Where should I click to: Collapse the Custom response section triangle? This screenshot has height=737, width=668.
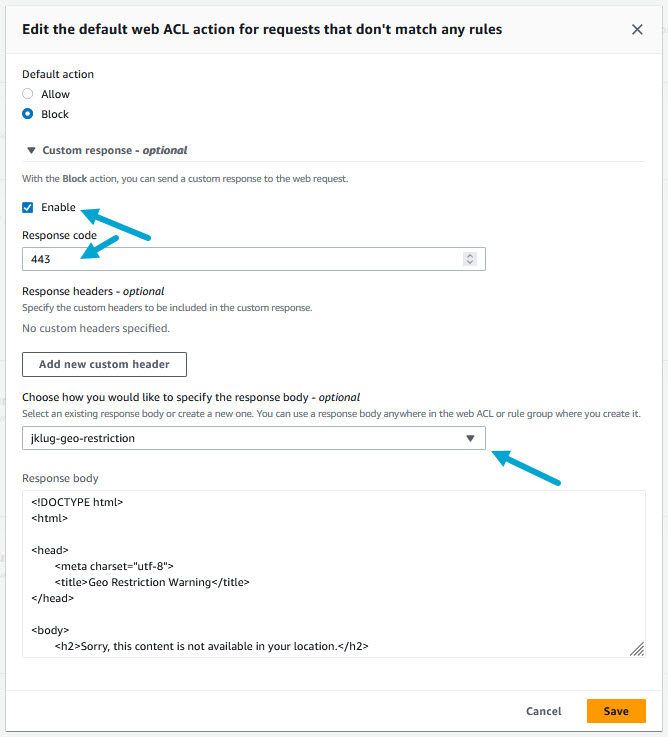[29, 151]
